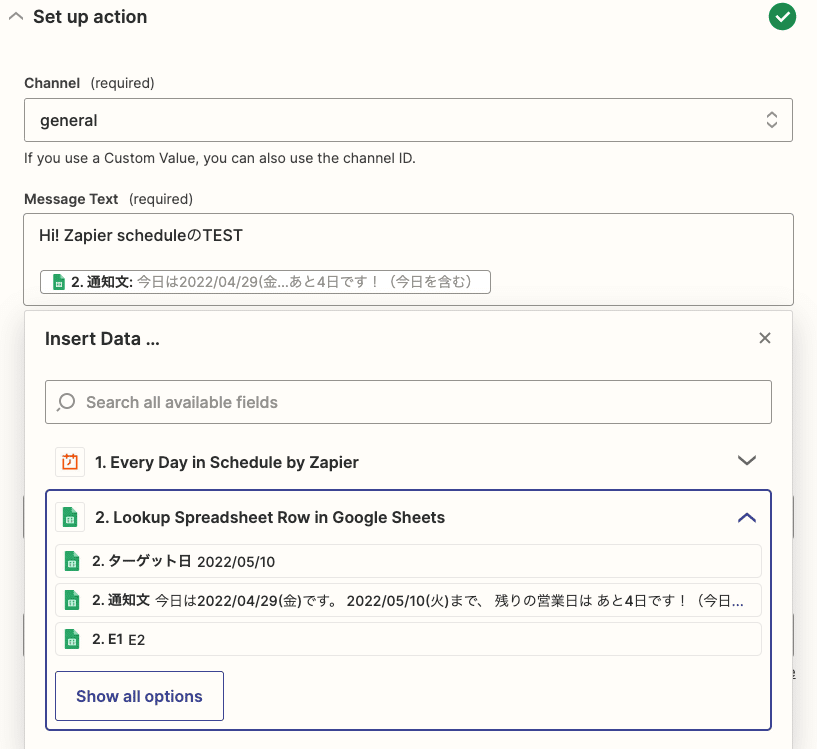Insert the 通知文 field option

[408, 600]
